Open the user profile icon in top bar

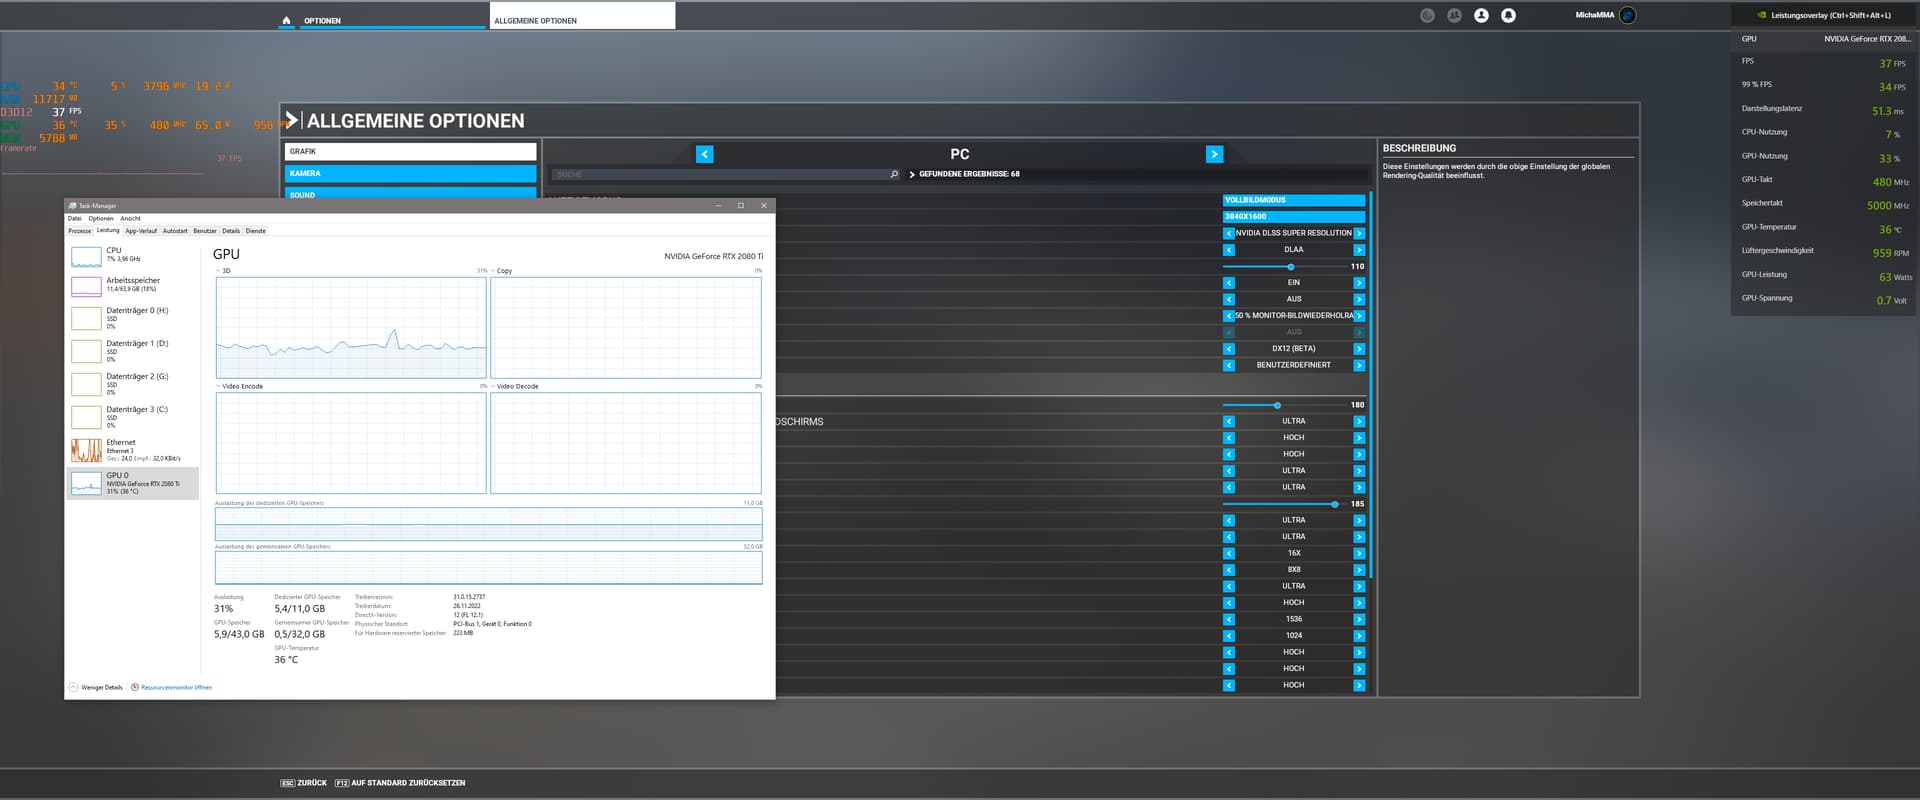pyautogui.click(x=1481, y=15)
